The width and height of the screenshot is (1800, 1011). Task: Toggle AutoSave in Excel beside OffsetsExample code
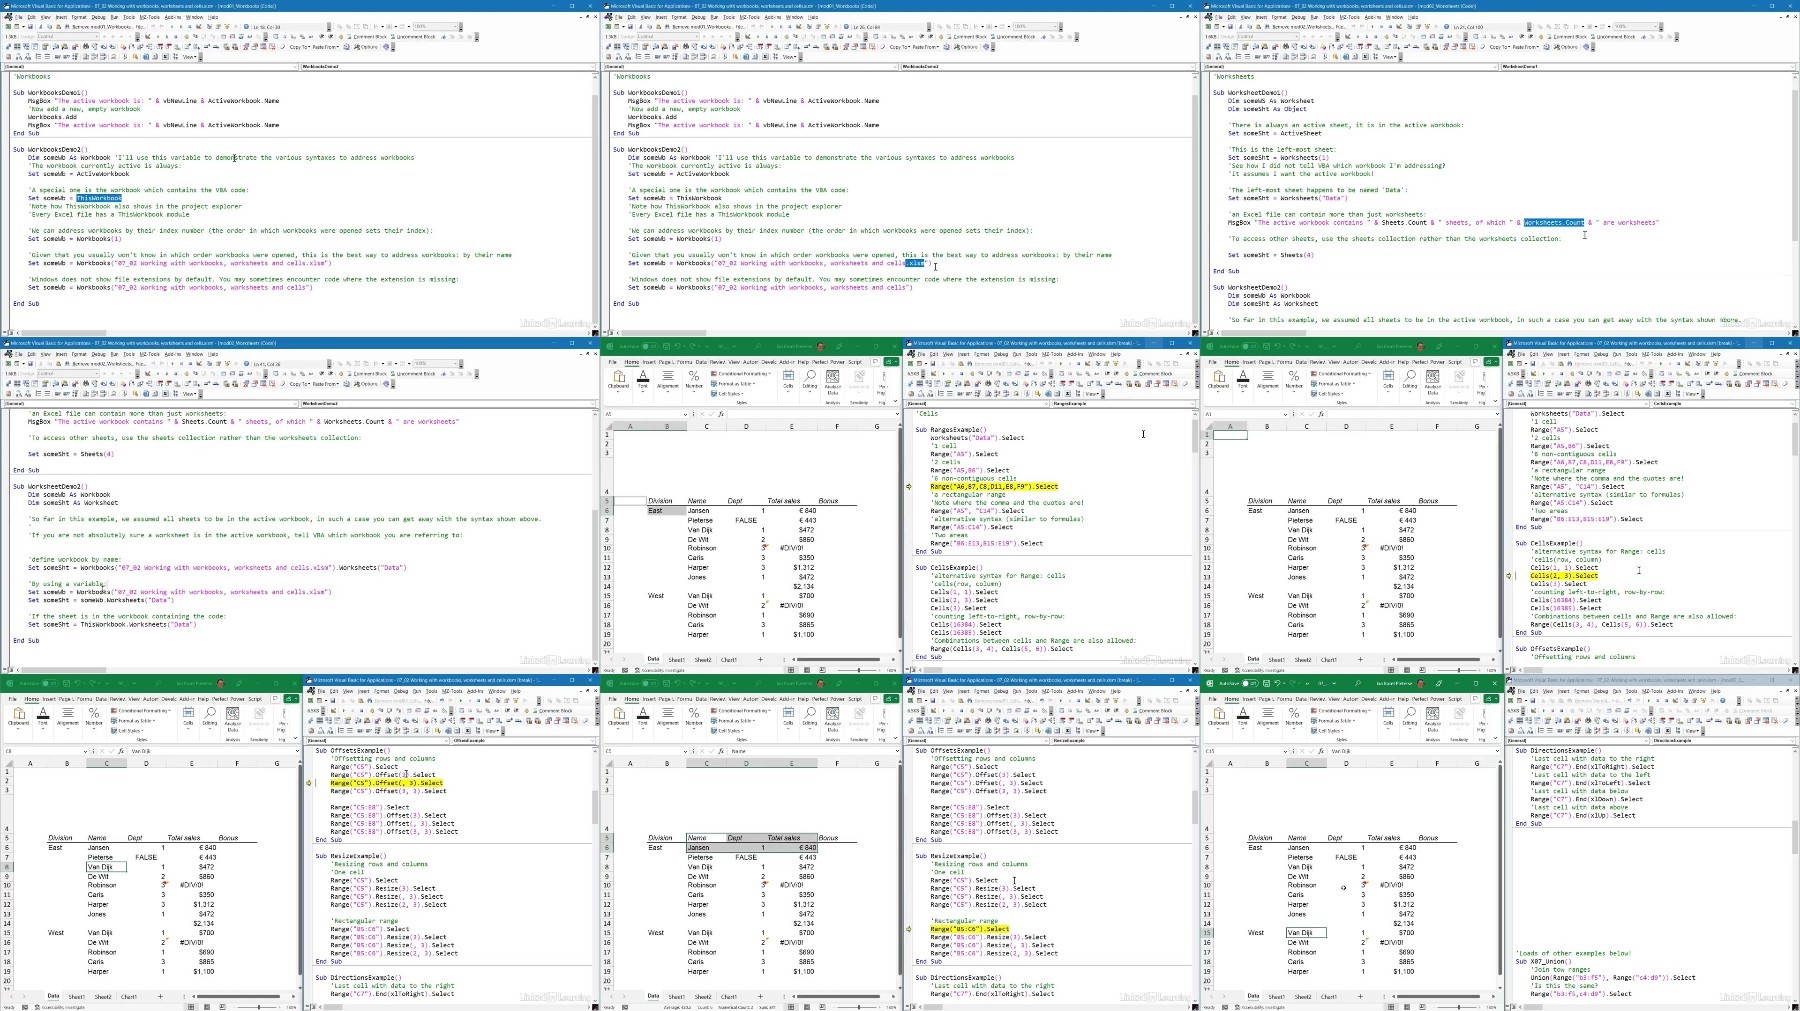[x=50, y=683]
